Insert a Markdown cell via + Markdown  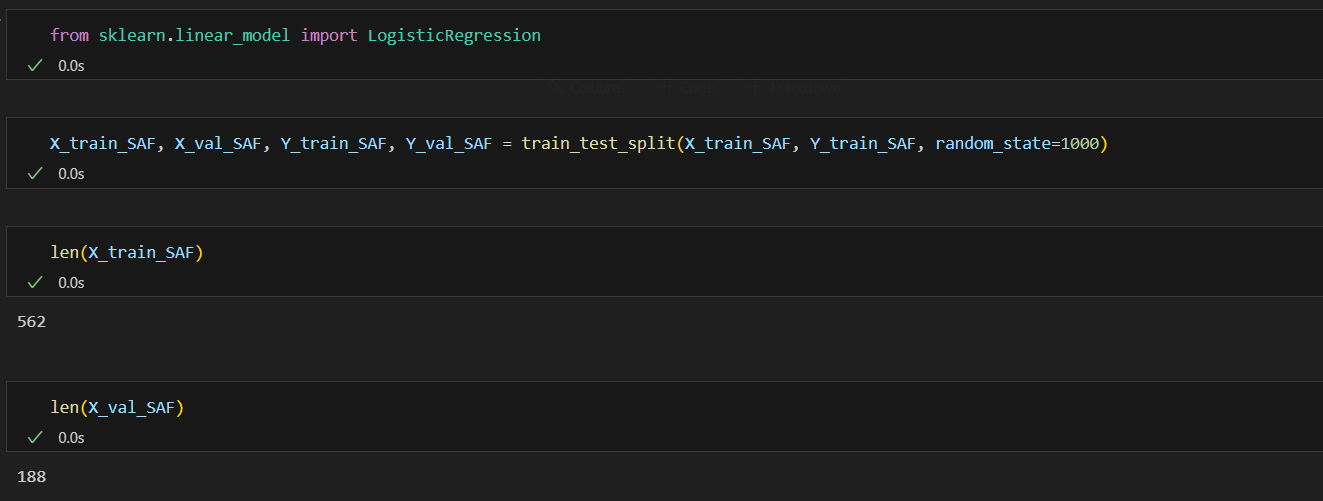coord(795,88)
